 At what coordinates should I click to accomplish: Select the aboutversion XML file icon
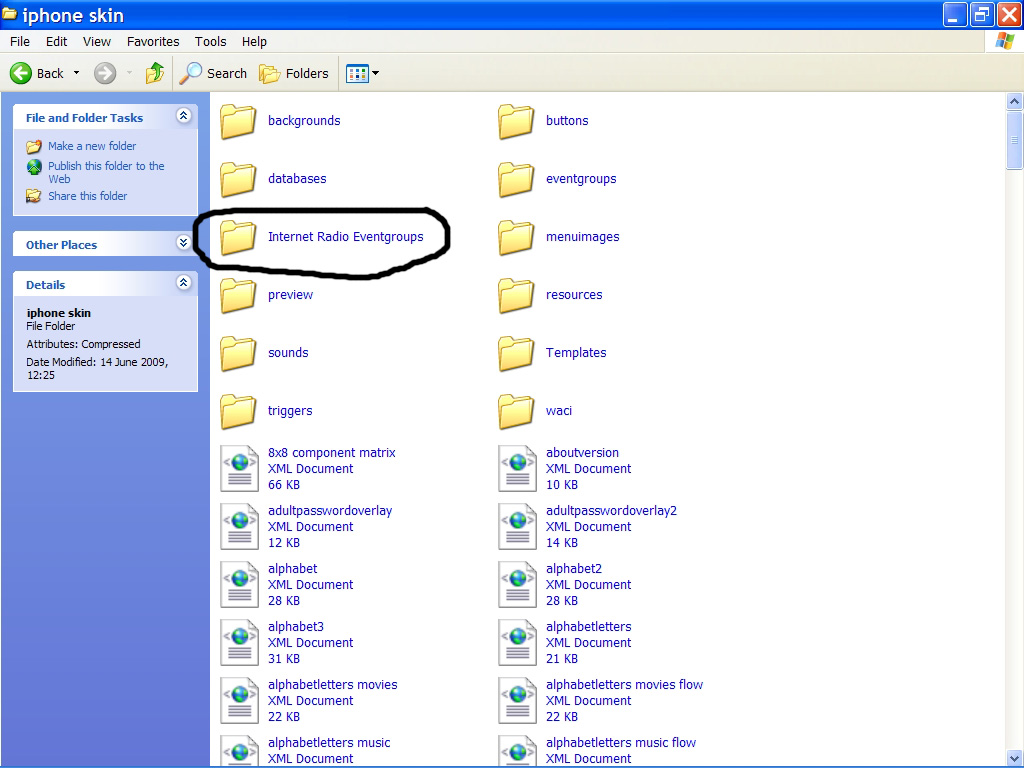[x=517, y=468]
